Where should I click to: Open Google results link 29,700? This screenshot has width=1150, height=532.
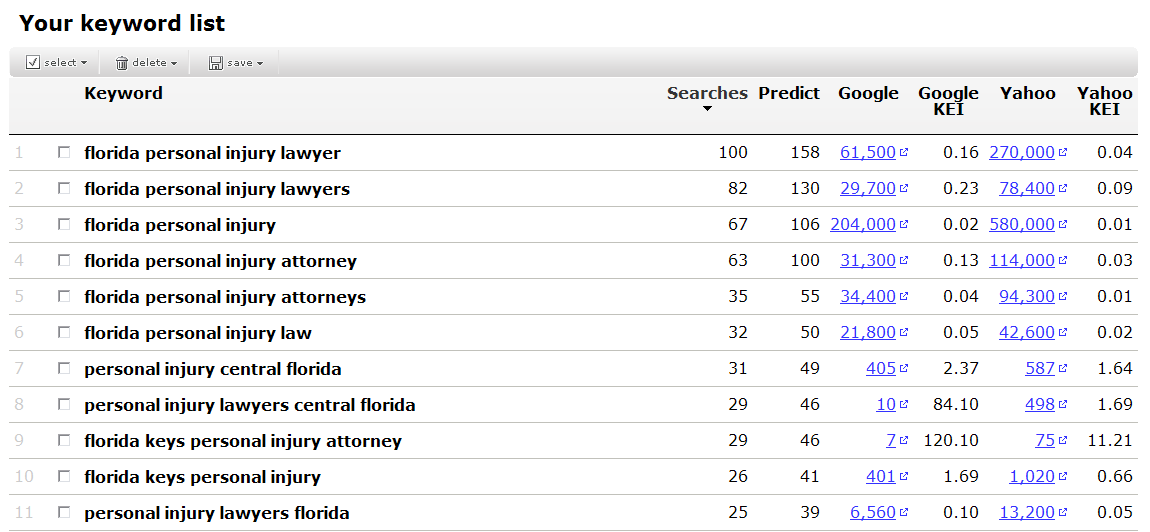(x=867, y=189)
